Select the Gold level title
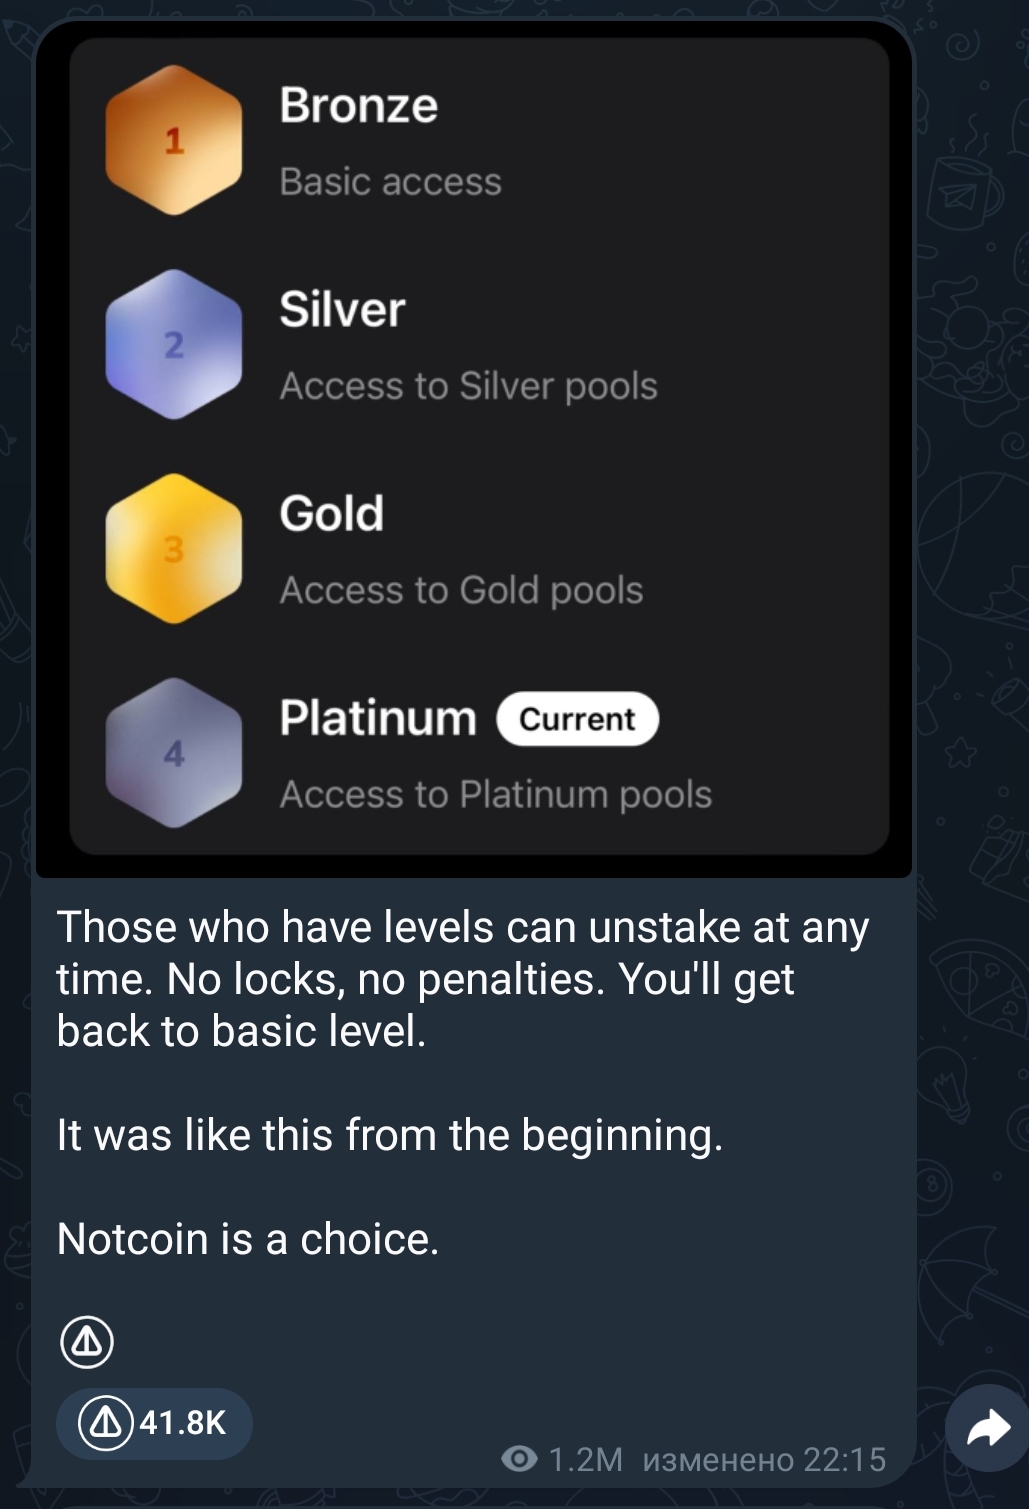 [x=331, y=513]
